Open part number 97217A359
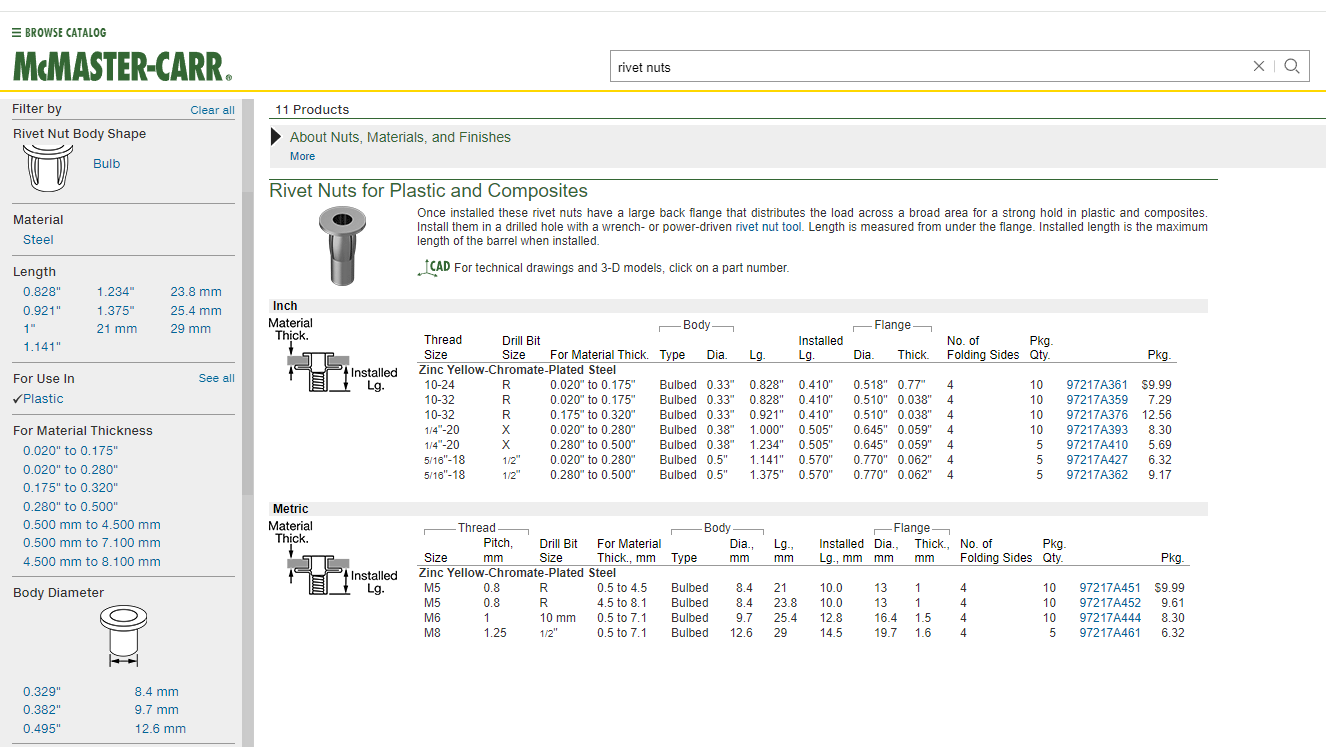Screen dimensions: 1326x747 [1097, 400]
